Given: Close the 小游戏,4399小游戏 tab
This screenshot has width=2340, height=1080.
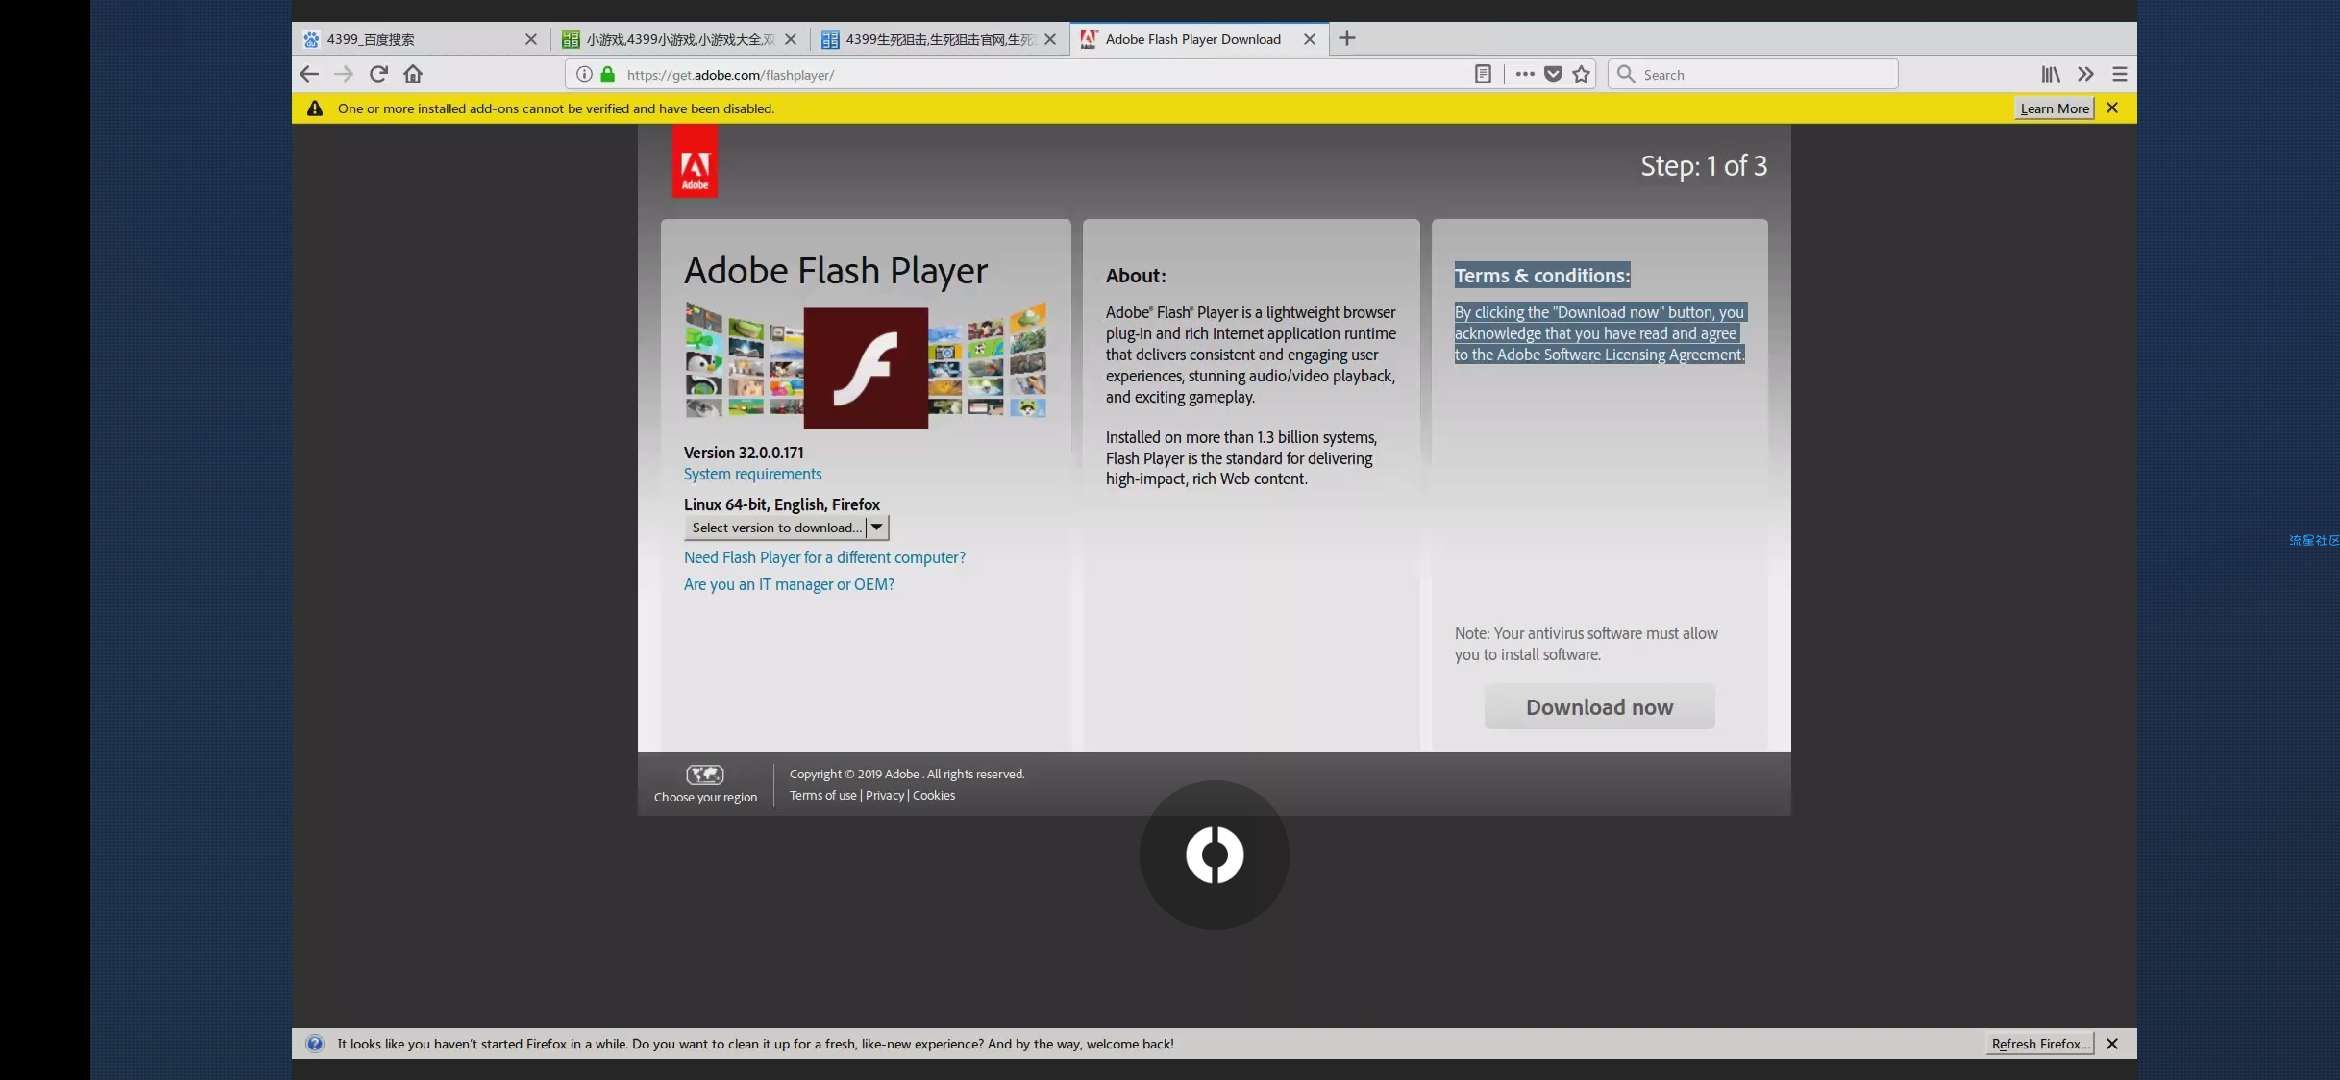Looking at the screenshot, I should pos(791,39).
